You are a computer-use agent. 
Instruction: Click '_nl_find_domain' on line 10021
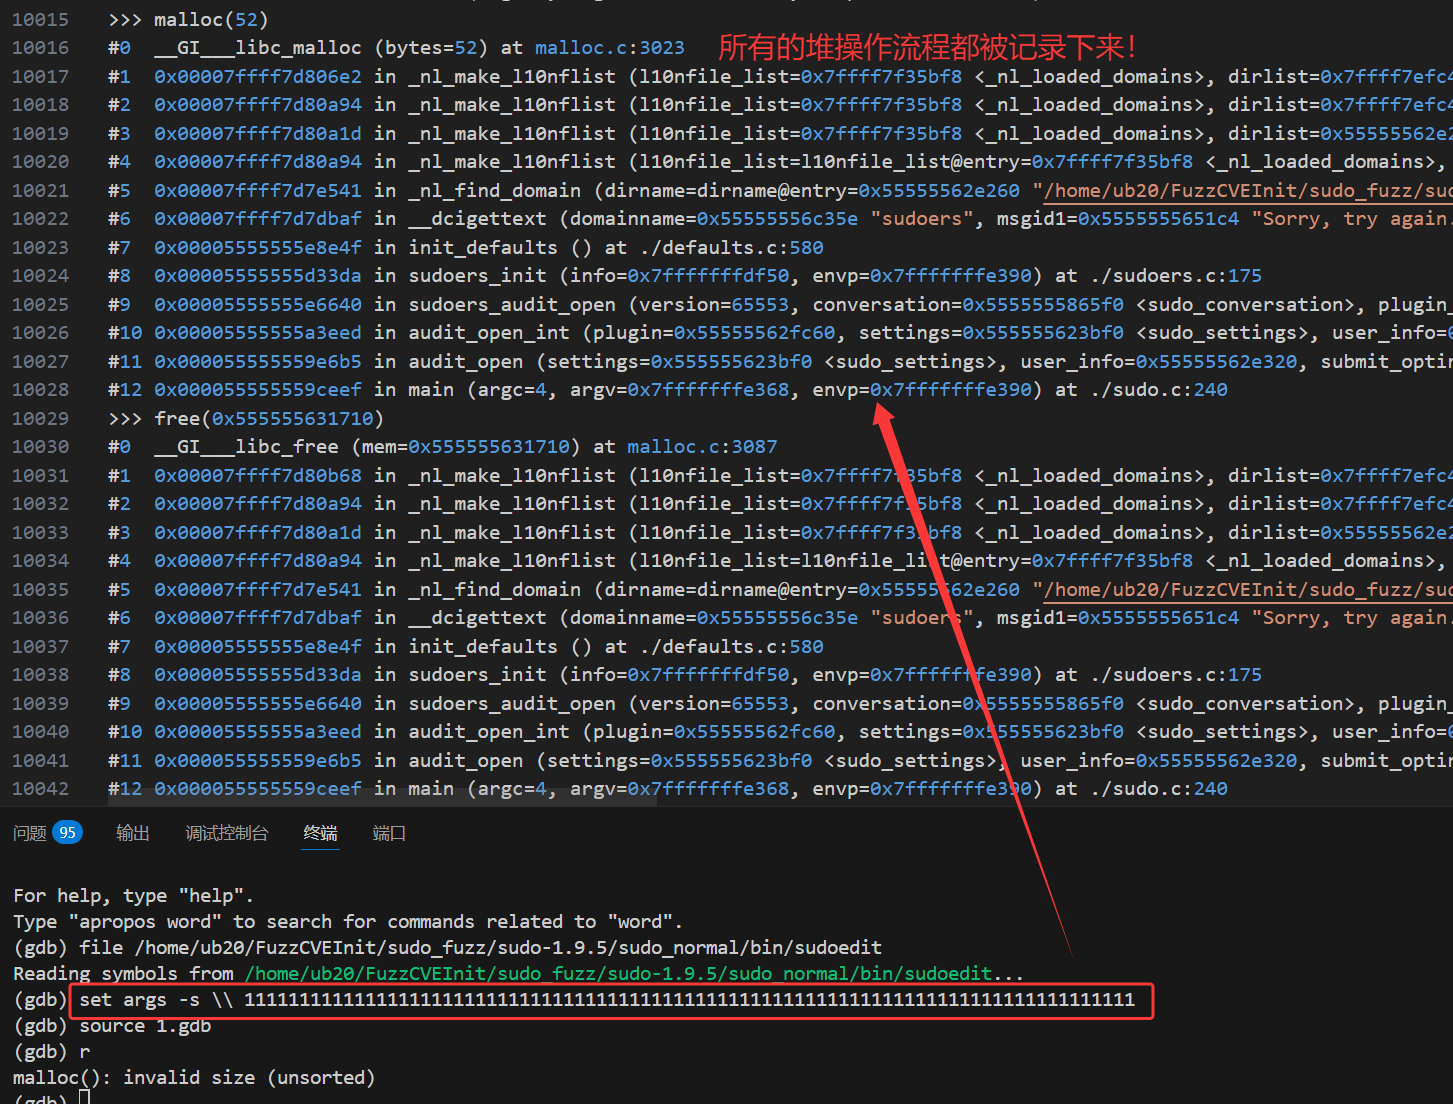495,190
